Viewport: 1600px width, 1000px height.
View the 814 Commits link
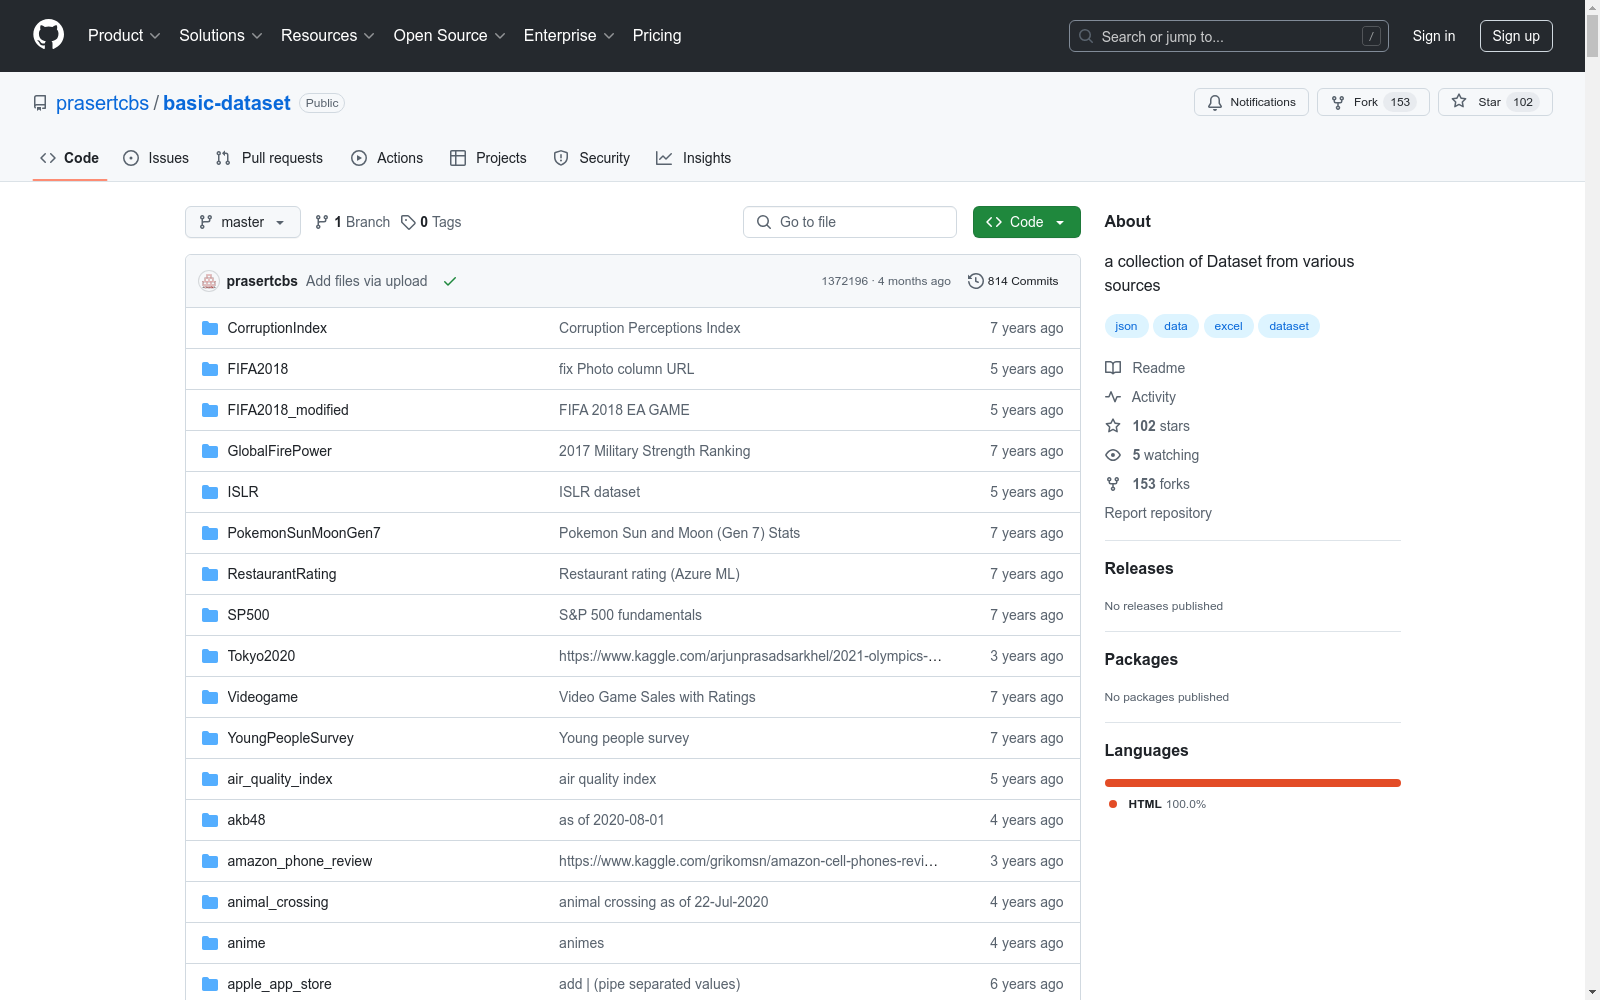tap(1014, 281)
